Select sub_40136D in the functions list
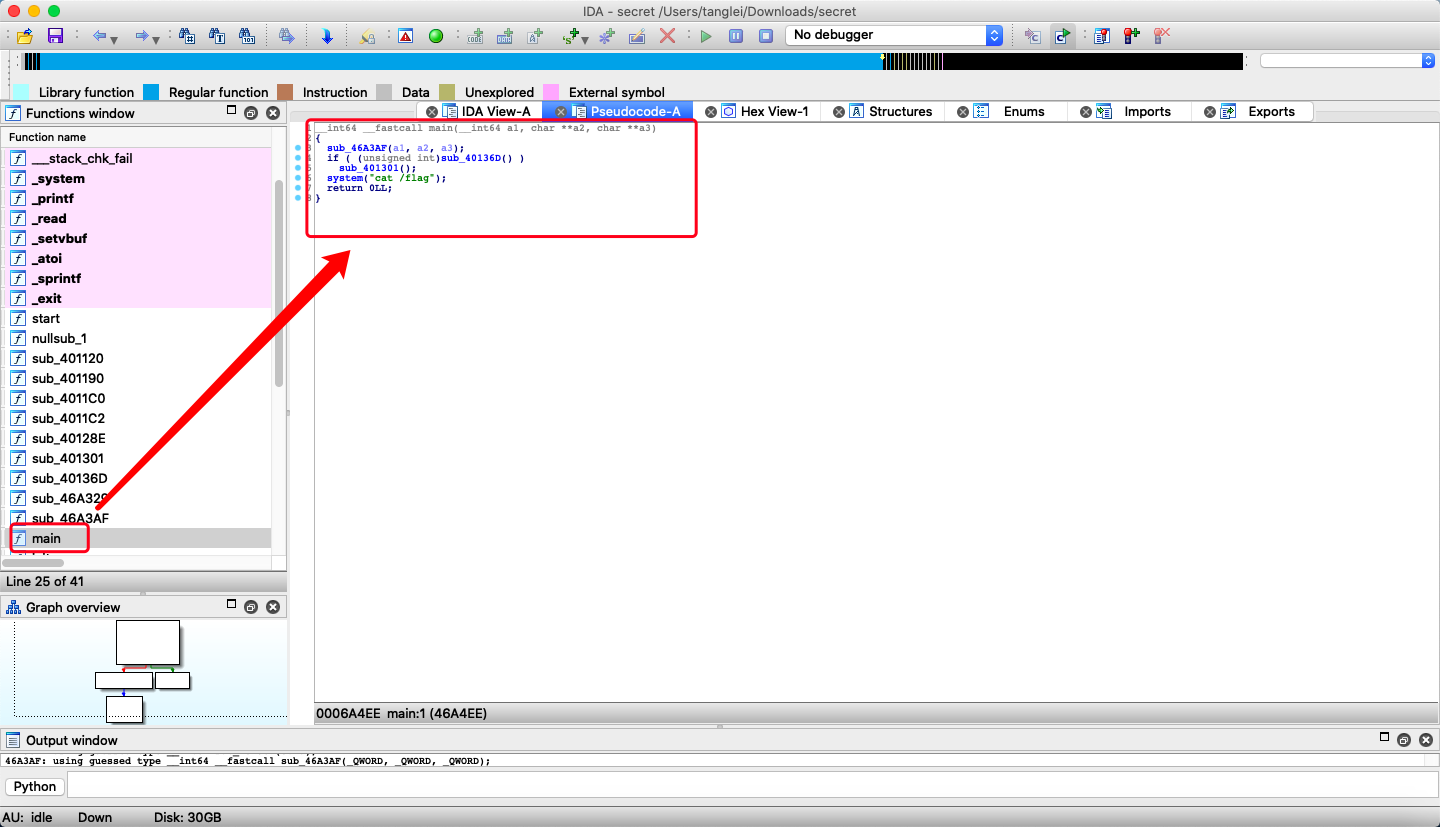1440x827 pixels. point(139,478)
